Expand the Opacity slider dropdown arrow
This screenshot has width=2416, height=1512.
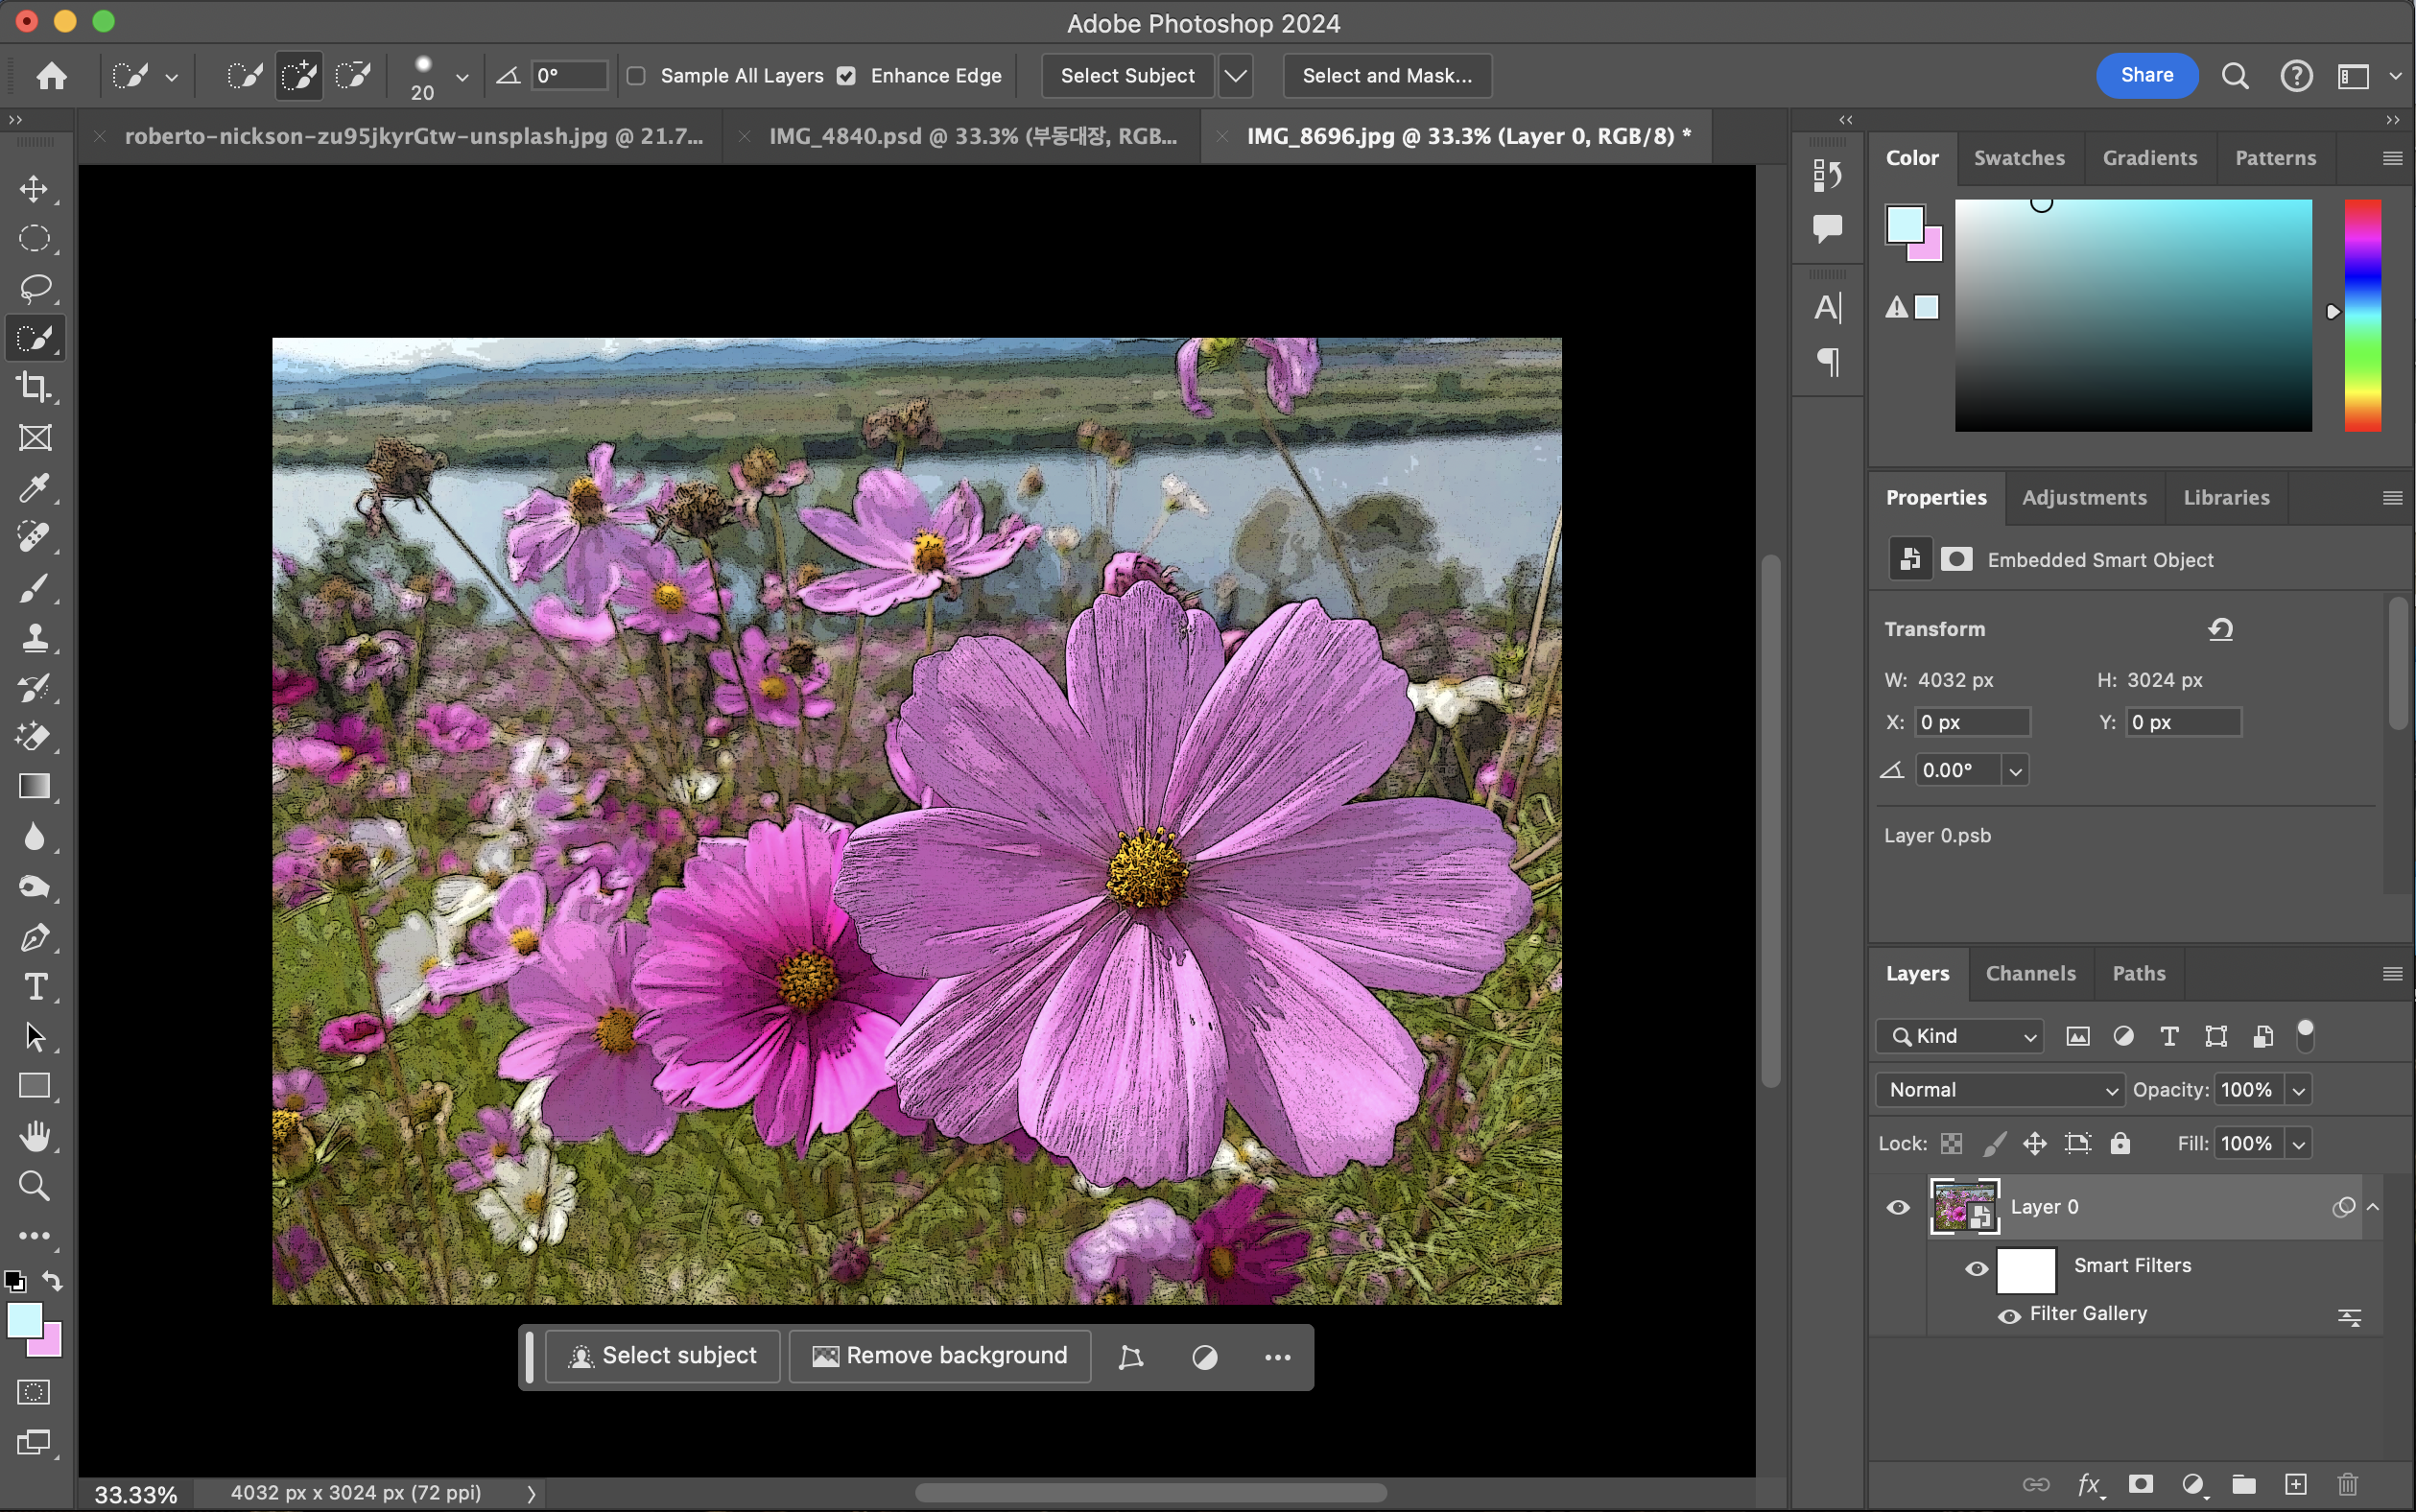(2299, 1090)
